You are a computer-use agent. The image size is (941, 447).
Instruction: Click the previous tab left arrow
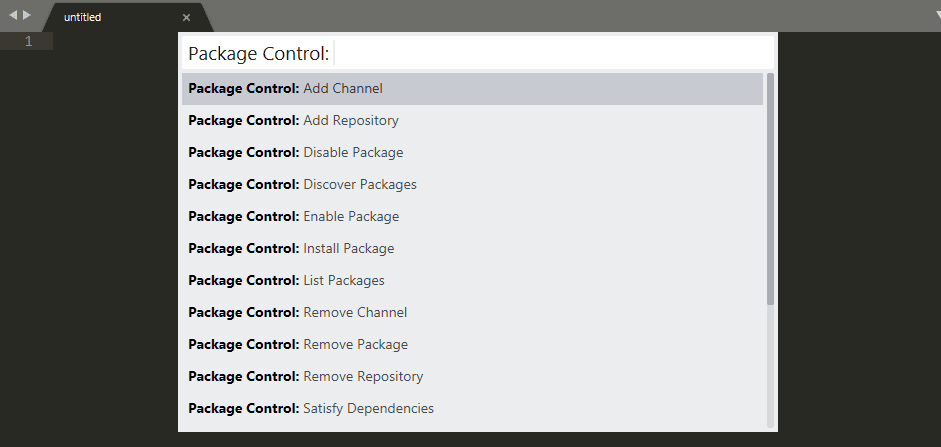click(x=13, y=15)
